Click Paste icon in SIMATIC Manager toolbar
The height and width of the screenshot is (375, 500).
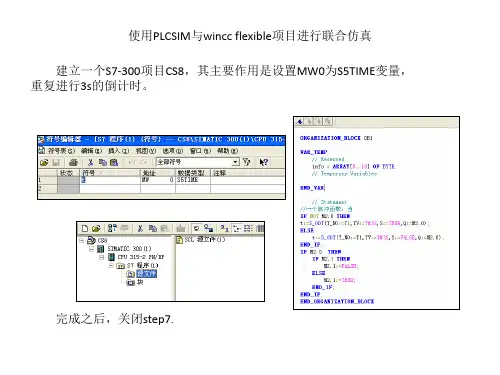164,228
